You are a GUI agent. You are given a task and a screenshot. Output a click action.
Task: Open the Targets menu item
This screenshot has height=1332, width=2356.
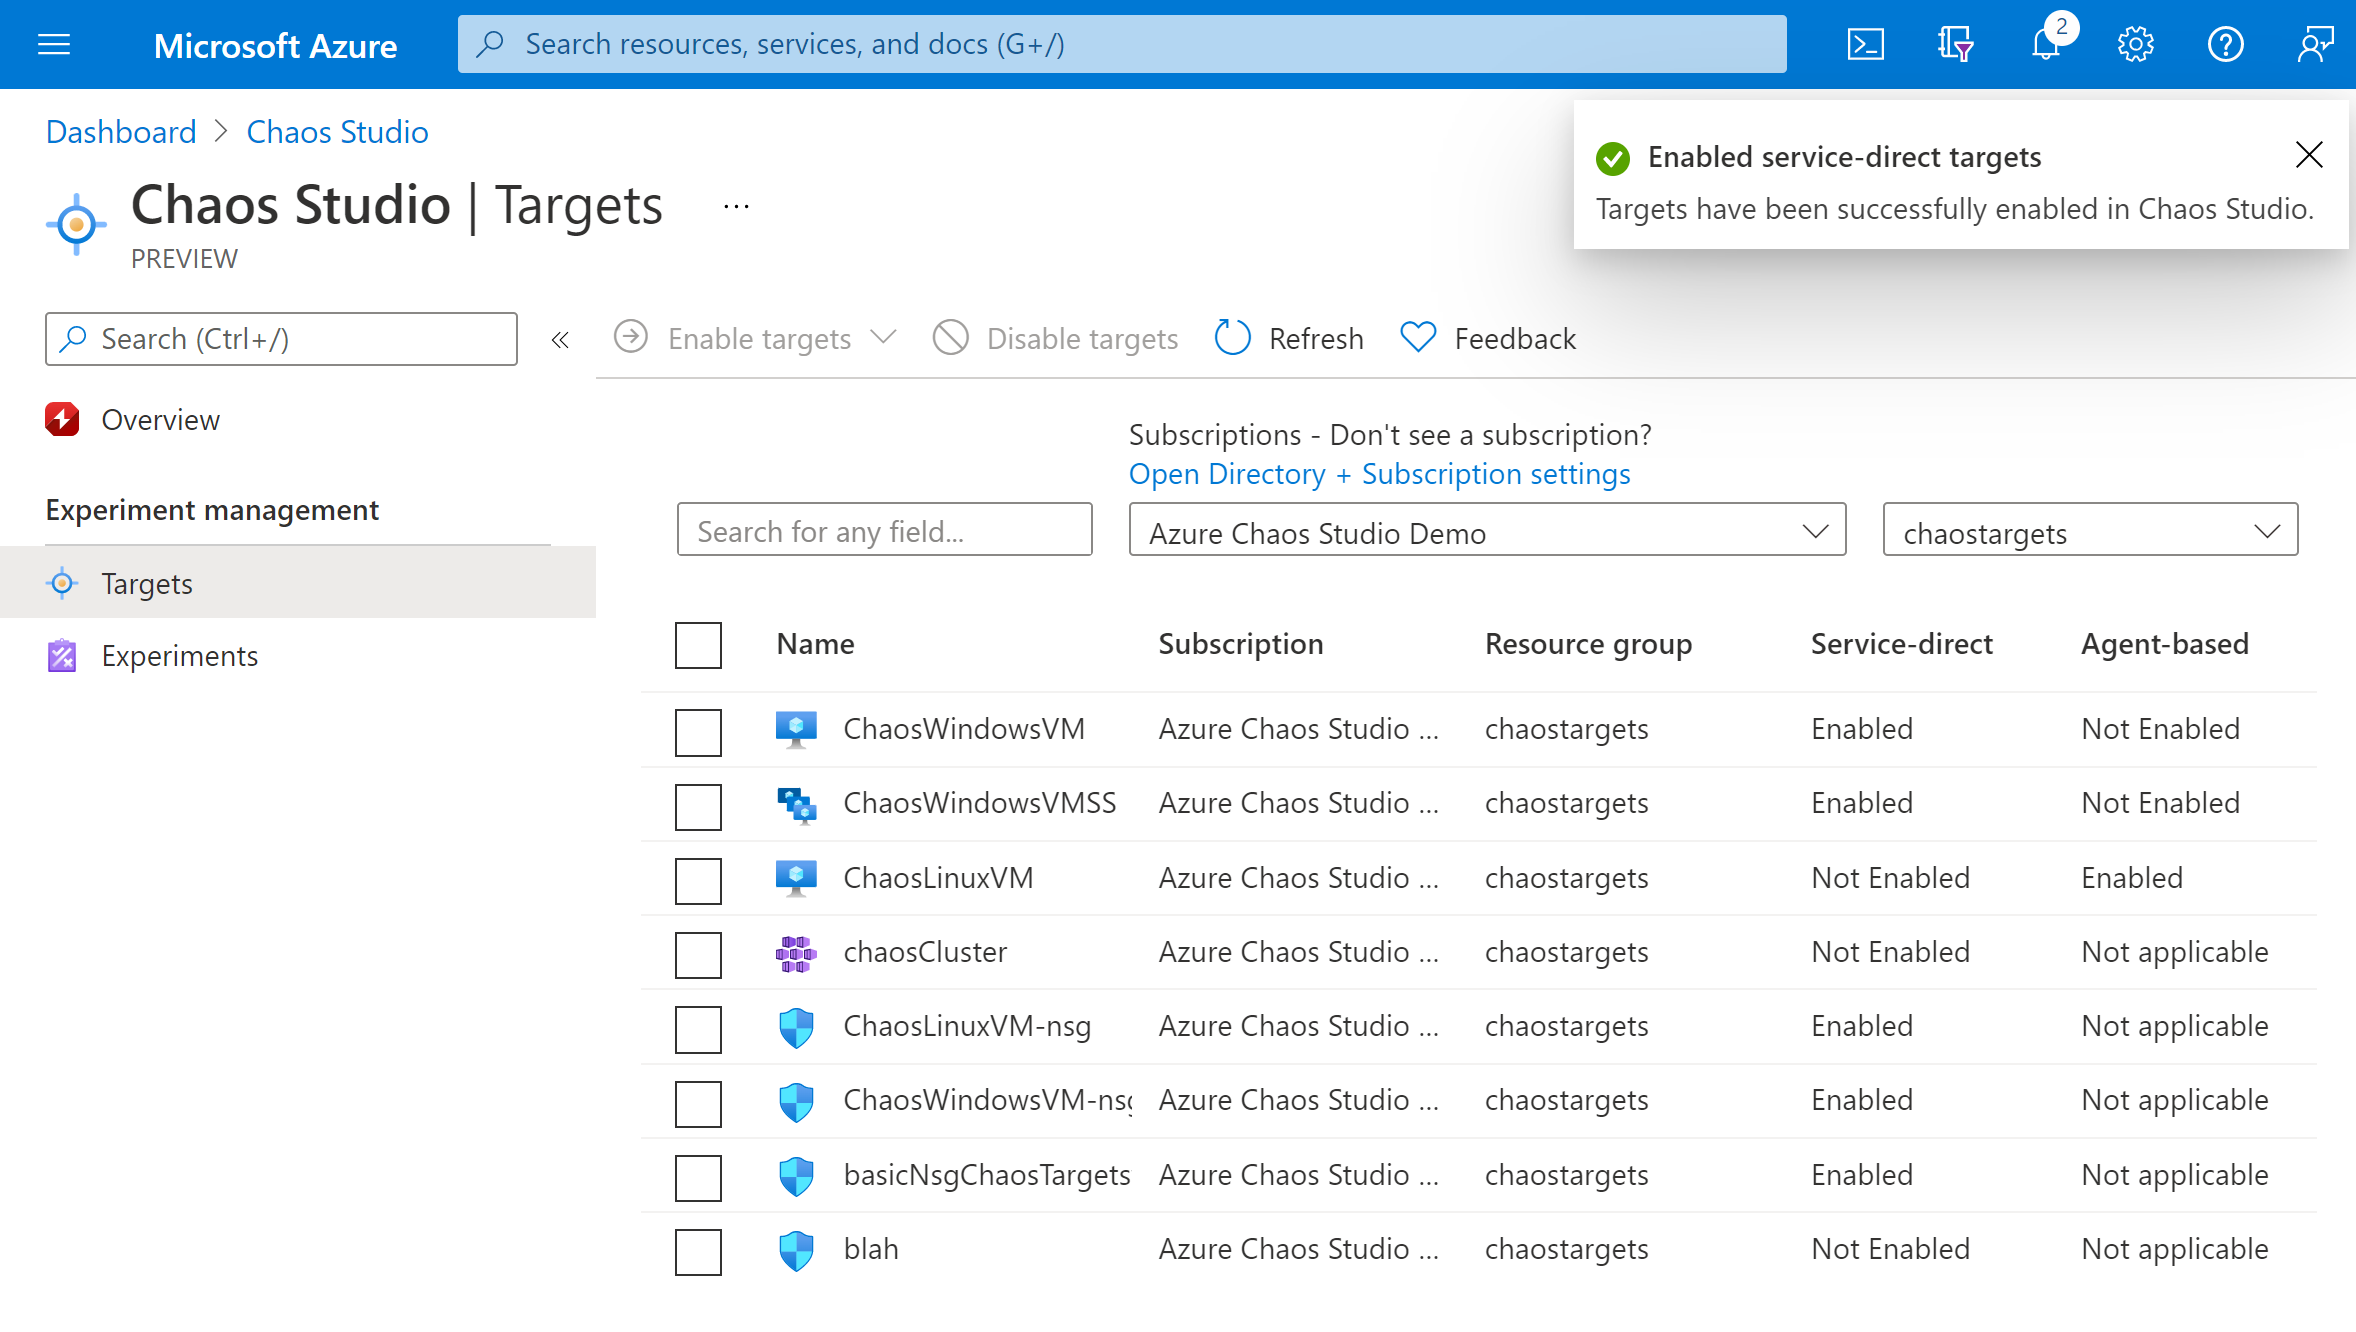click(146, 583)
